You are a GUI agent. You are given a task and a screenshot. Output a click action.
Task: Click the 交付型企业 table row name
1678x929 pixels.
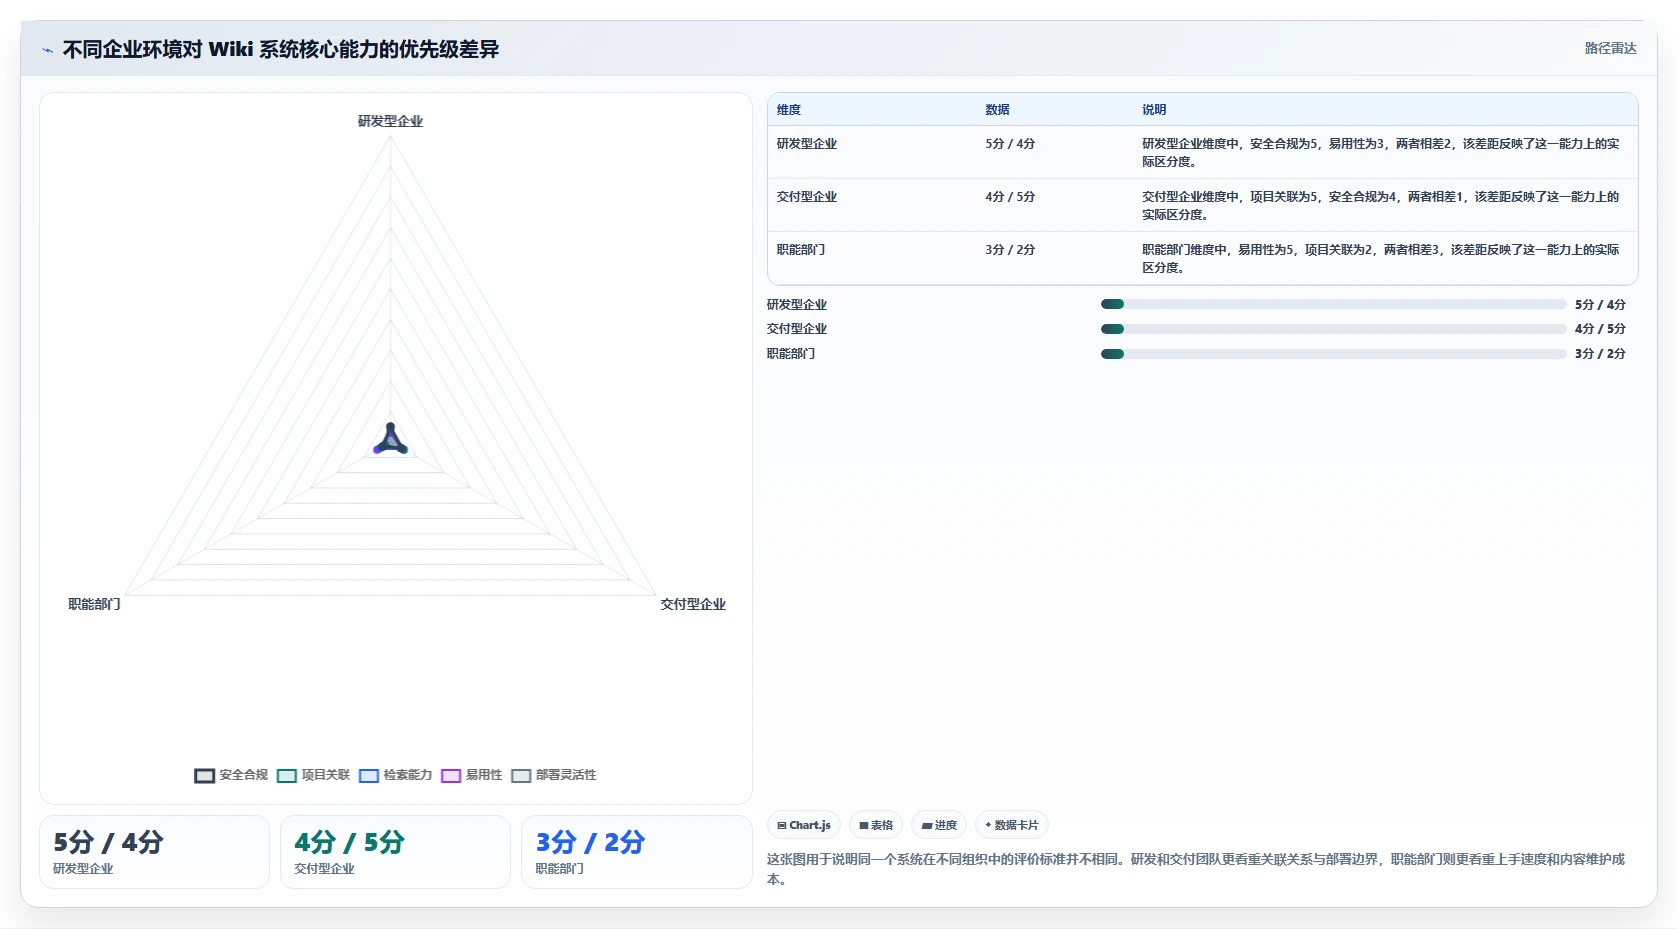[807, 197]
